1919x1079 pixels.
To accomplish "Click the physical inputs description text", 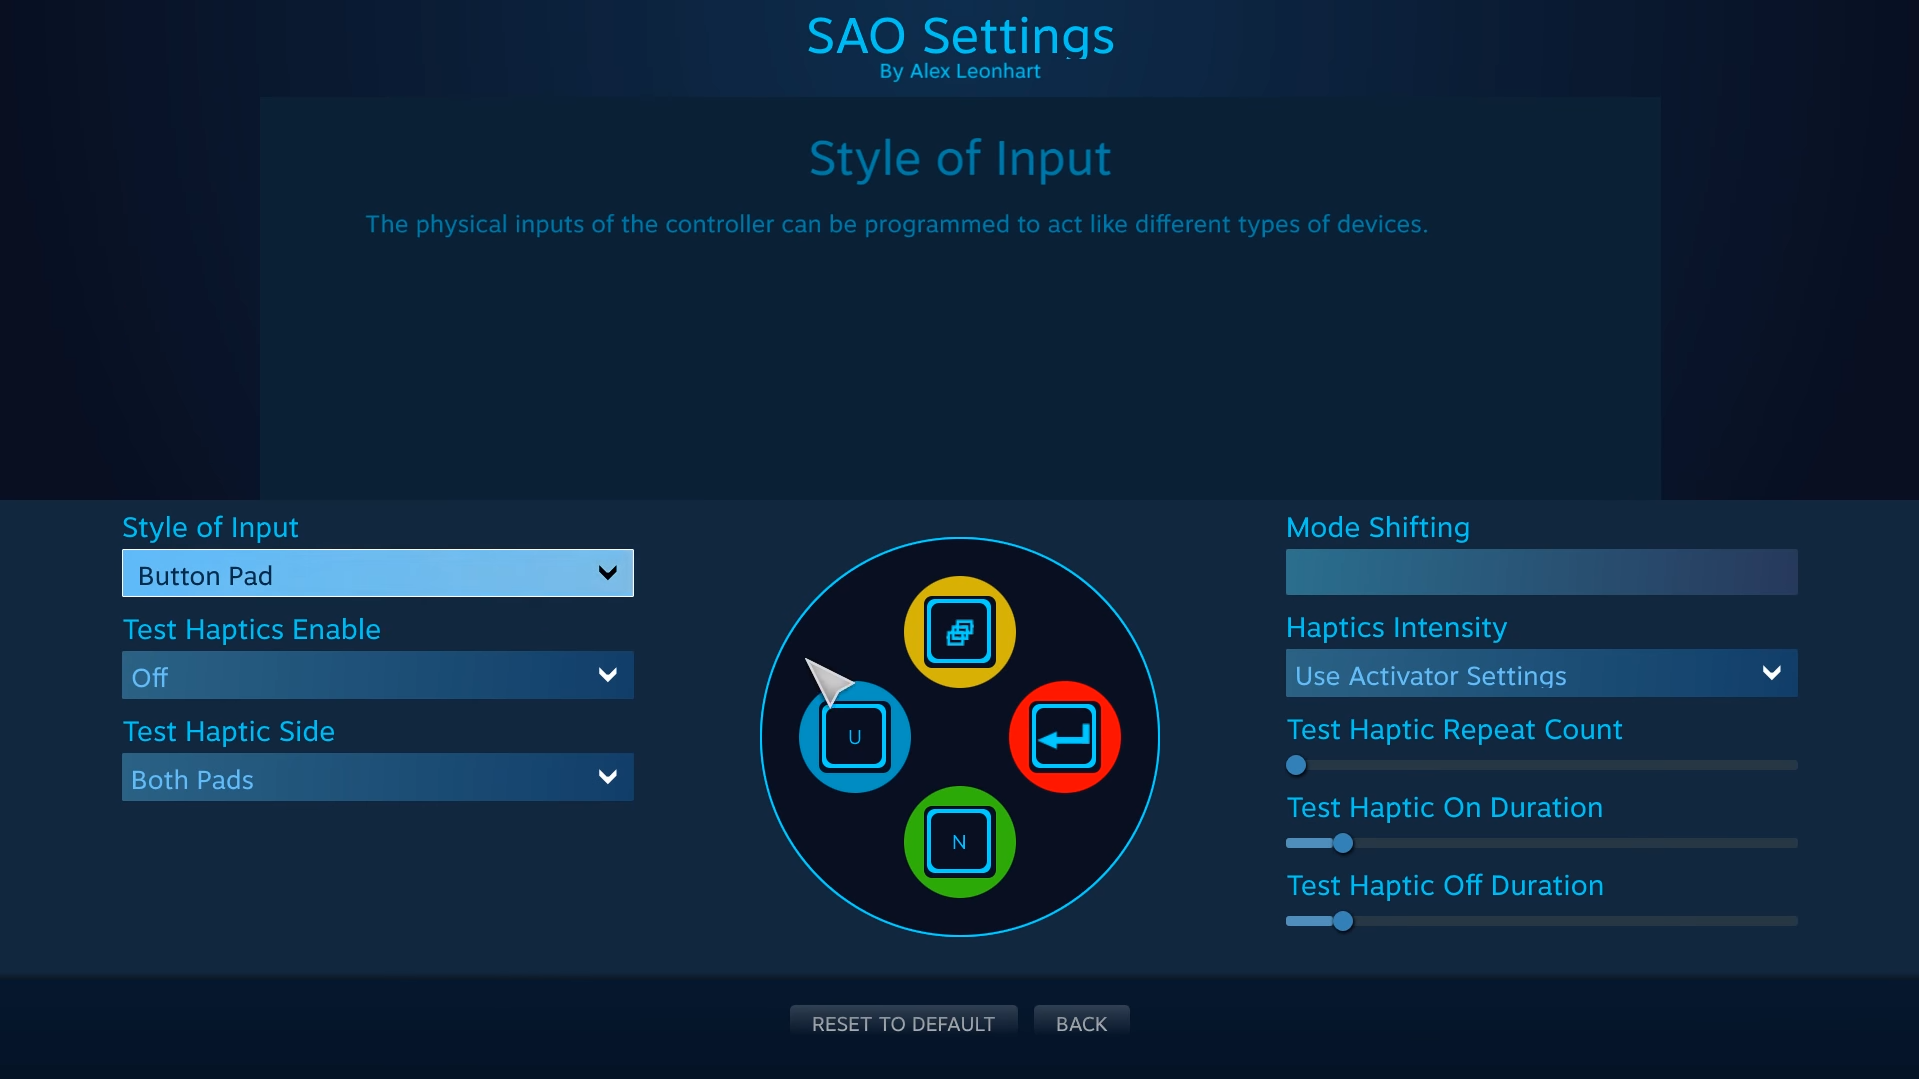I will tap(896, 224).
